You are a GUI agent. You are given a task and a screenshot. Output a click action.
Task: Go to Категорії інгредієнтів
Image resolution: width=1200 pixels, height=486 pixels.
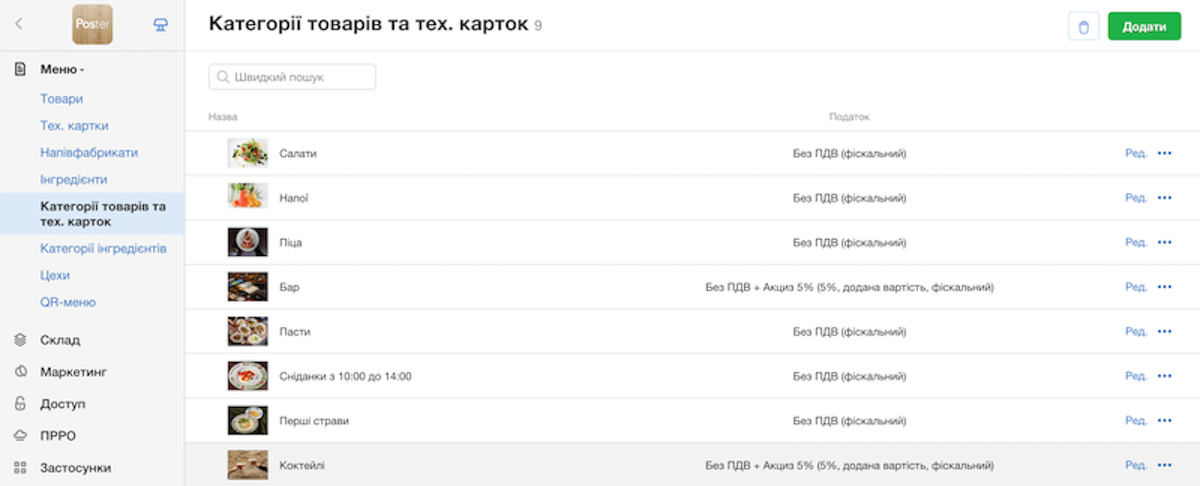click(x=103, y=248)
